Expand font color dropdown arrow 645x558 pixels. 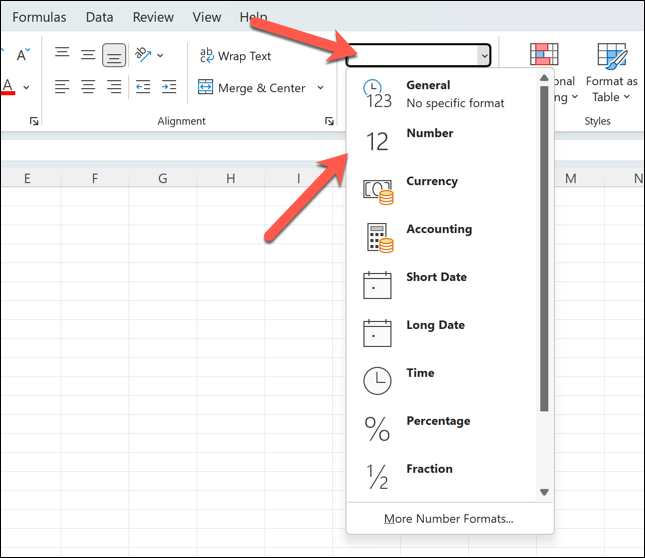(x=26, y=88)
